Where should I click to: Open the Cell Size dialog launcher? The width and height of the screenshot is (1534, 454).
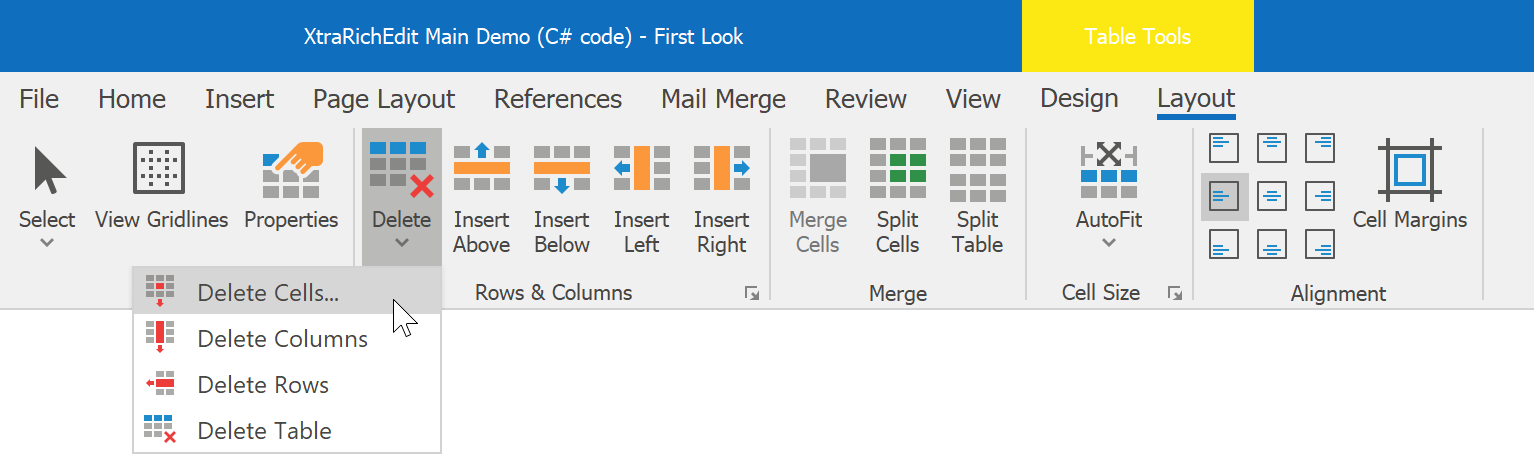(1175, 293)
